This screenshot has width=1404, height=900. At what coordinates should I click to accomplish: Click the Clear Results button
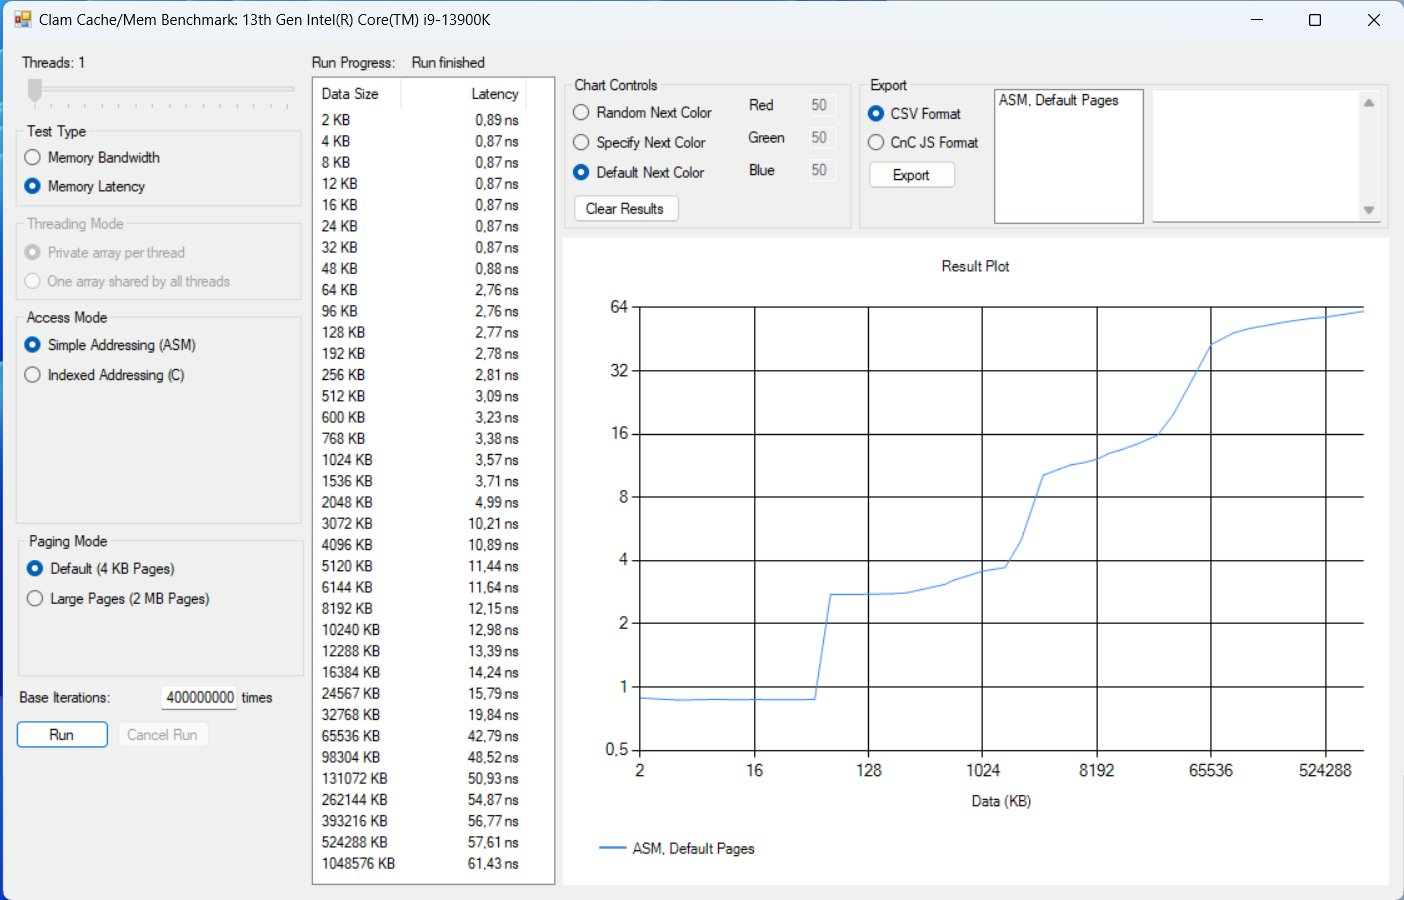point(626,208)
